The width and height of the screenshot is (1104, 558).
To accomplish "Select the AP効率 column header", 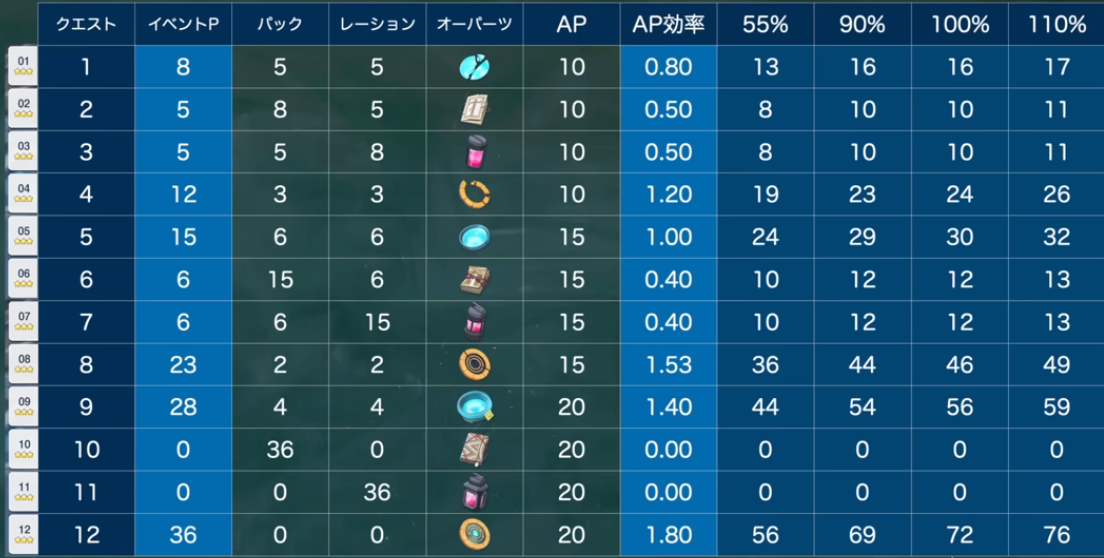I will pyautogui.click(x=668, y=24).
